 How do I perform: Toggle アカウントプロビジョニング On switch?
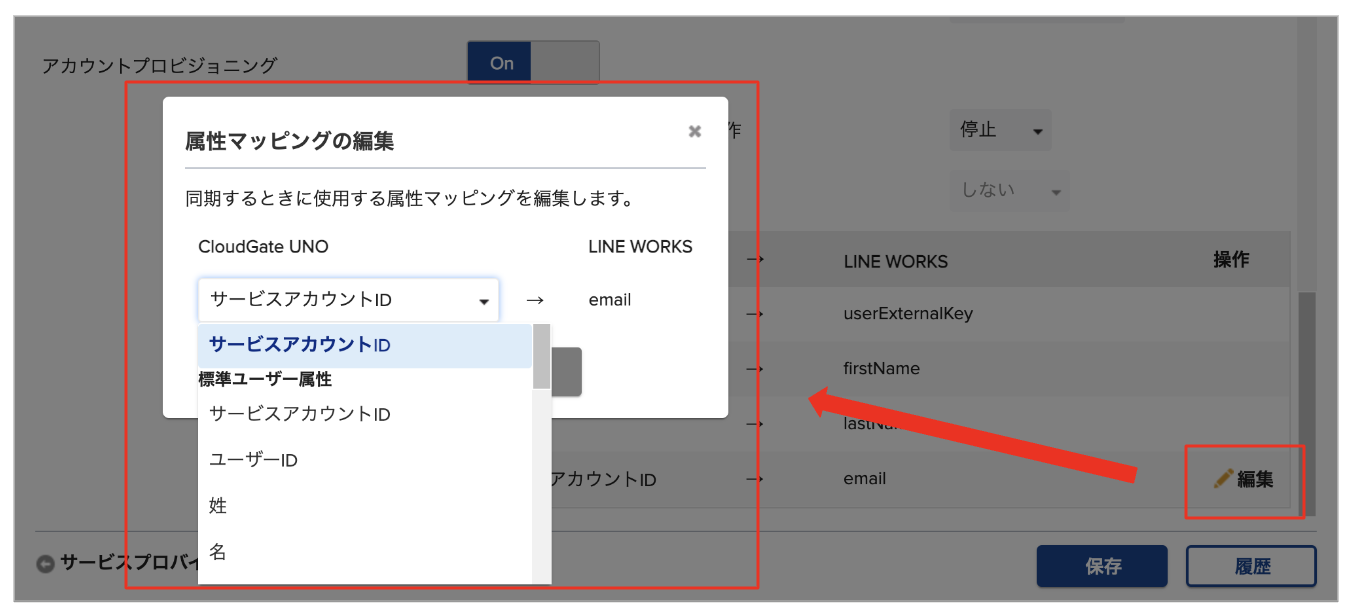coord(533,63)
